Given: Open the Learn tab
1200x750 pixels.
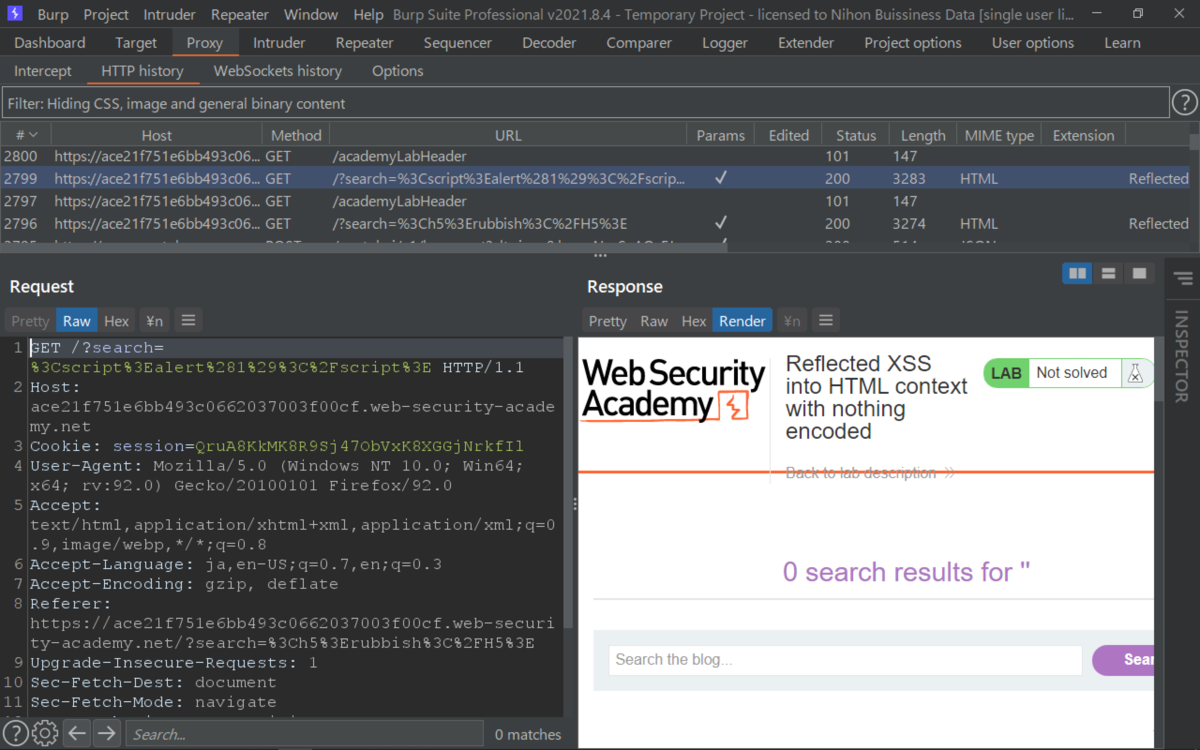Looking at the screenshot, I should (1122, 43).
